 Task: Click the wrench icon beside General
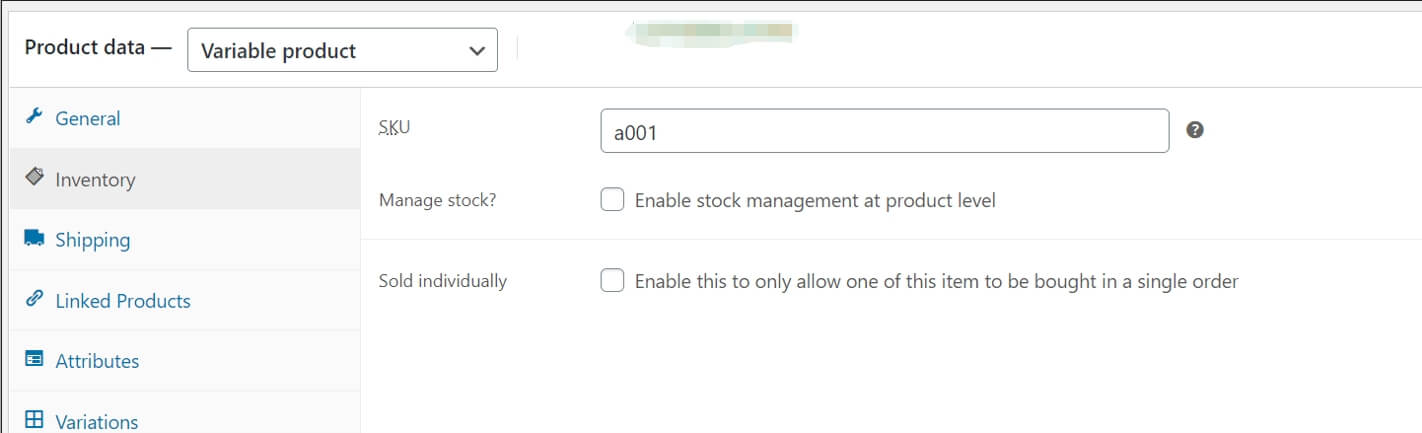coord(34,117)
